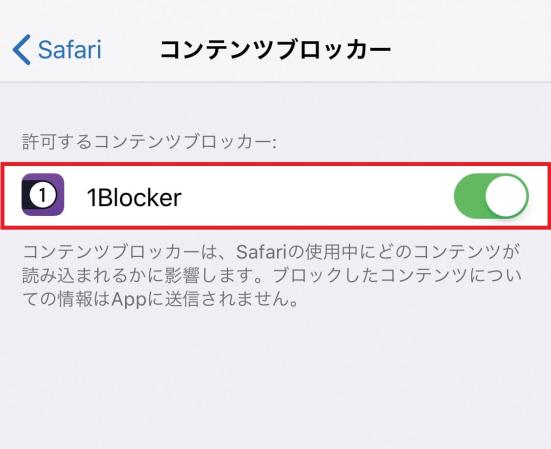This screenshot has height=449, width=551.
Task: Click the purple 1Blocker app icon
Action: tap(43, 194)
